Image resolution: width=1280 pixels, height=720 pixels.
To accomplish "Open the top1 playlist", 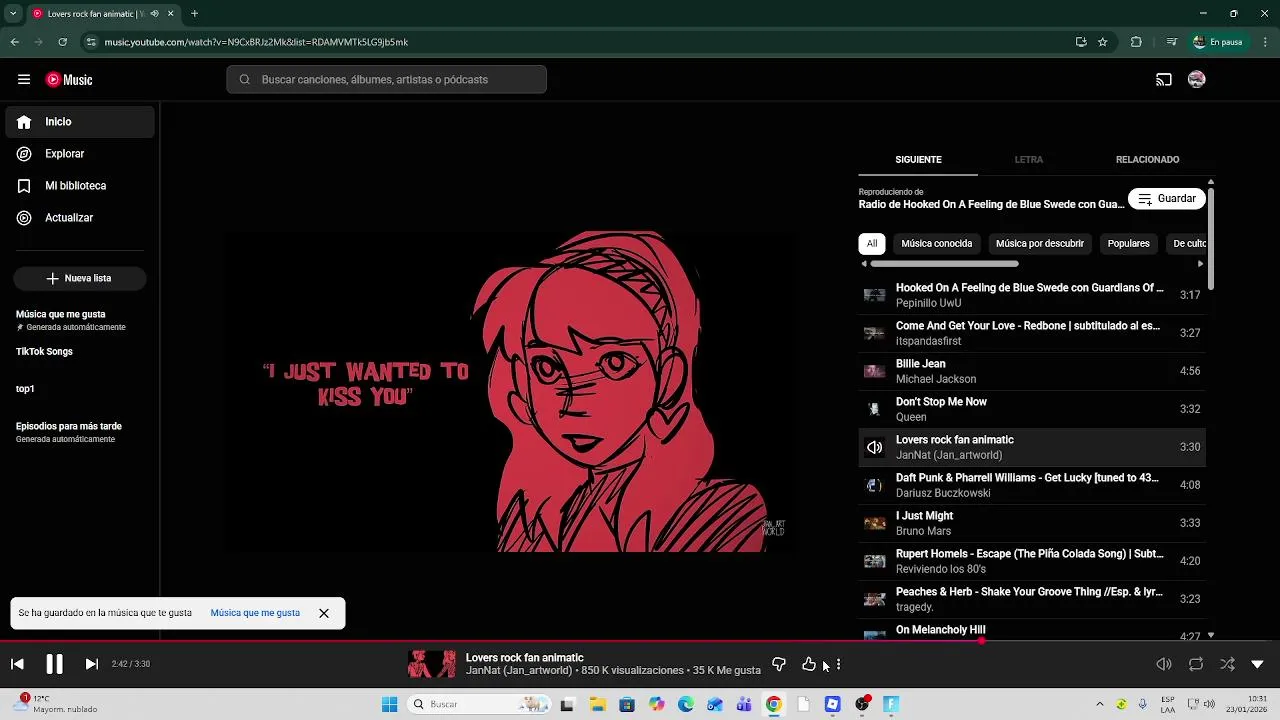I will 25,389.
